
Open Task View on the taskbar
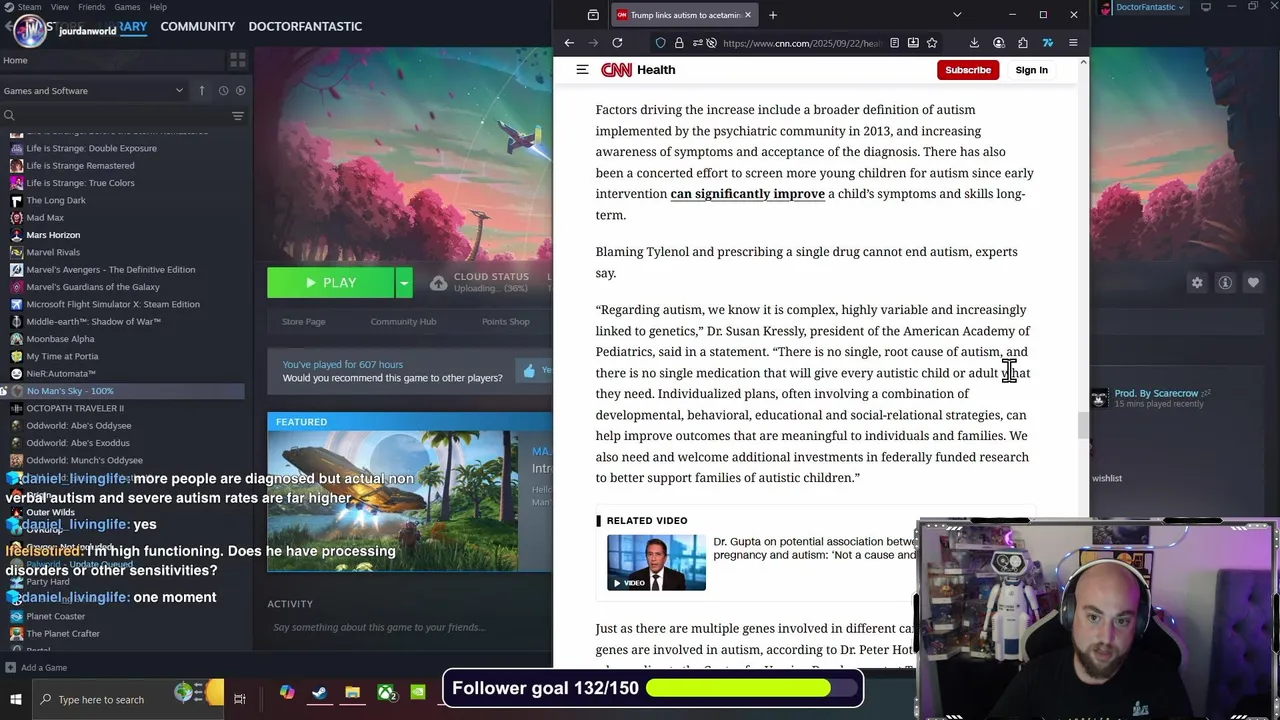pyautogui.click(x=240, y=699)
